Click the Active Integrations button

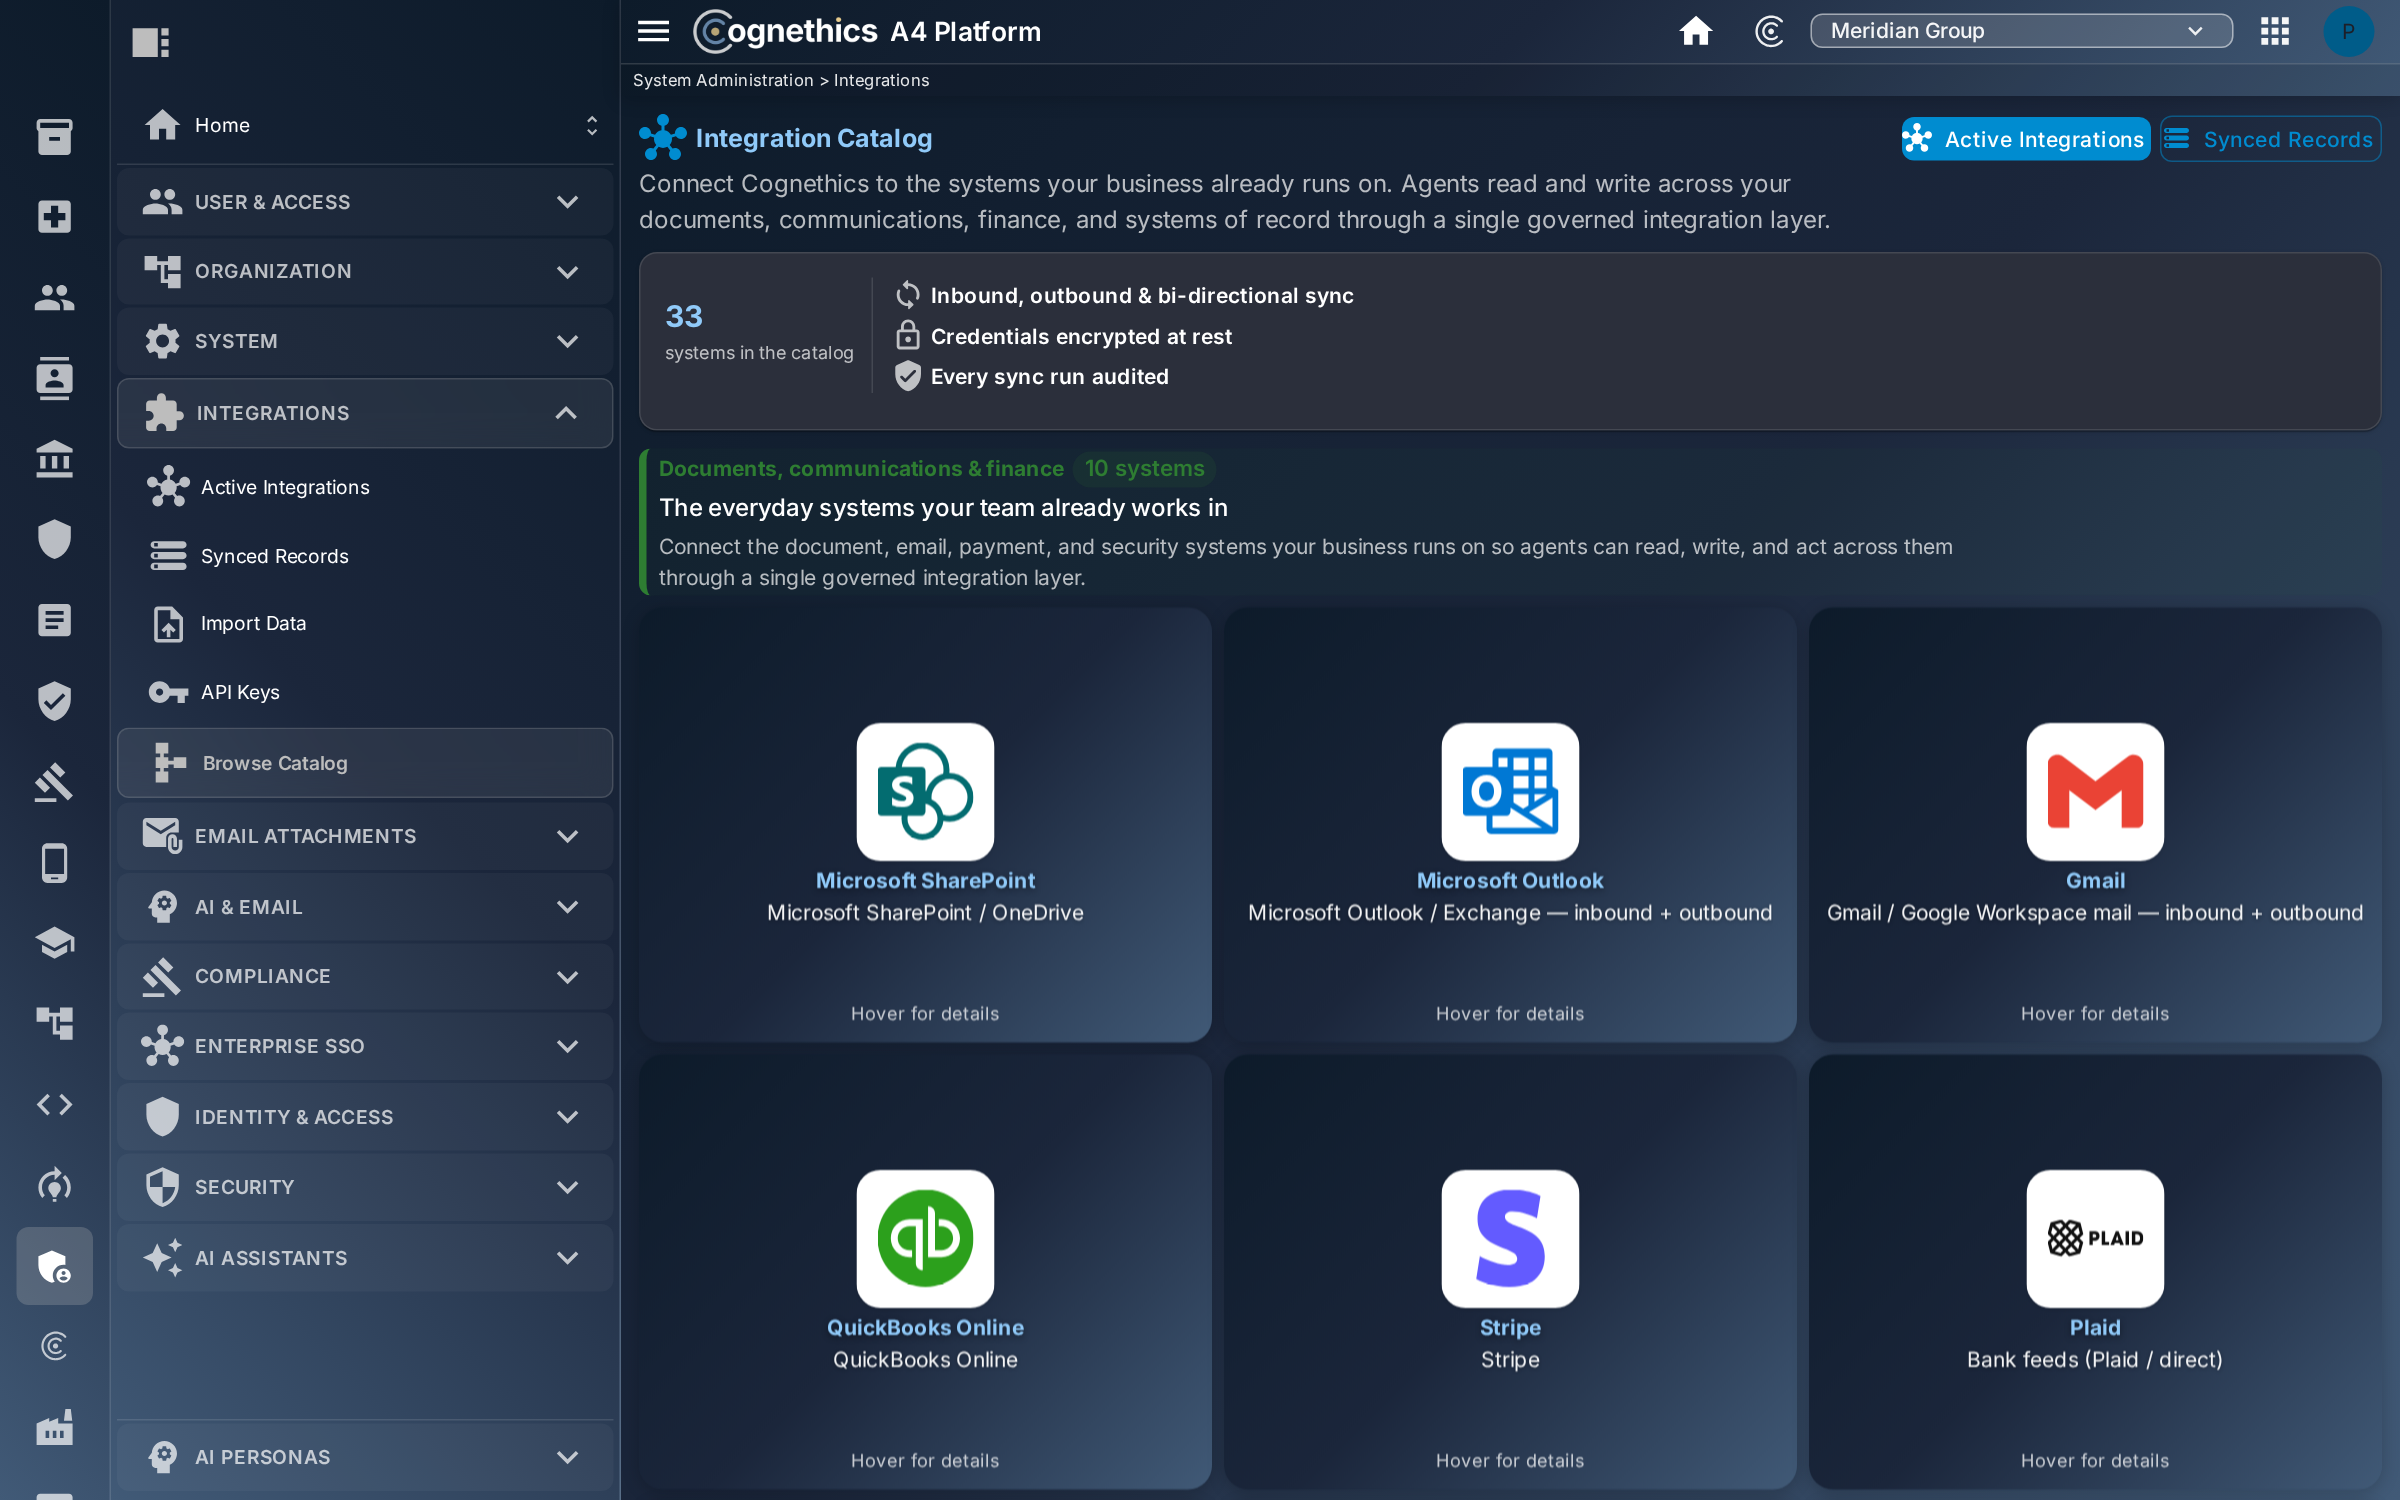(x=2025, y=139)
